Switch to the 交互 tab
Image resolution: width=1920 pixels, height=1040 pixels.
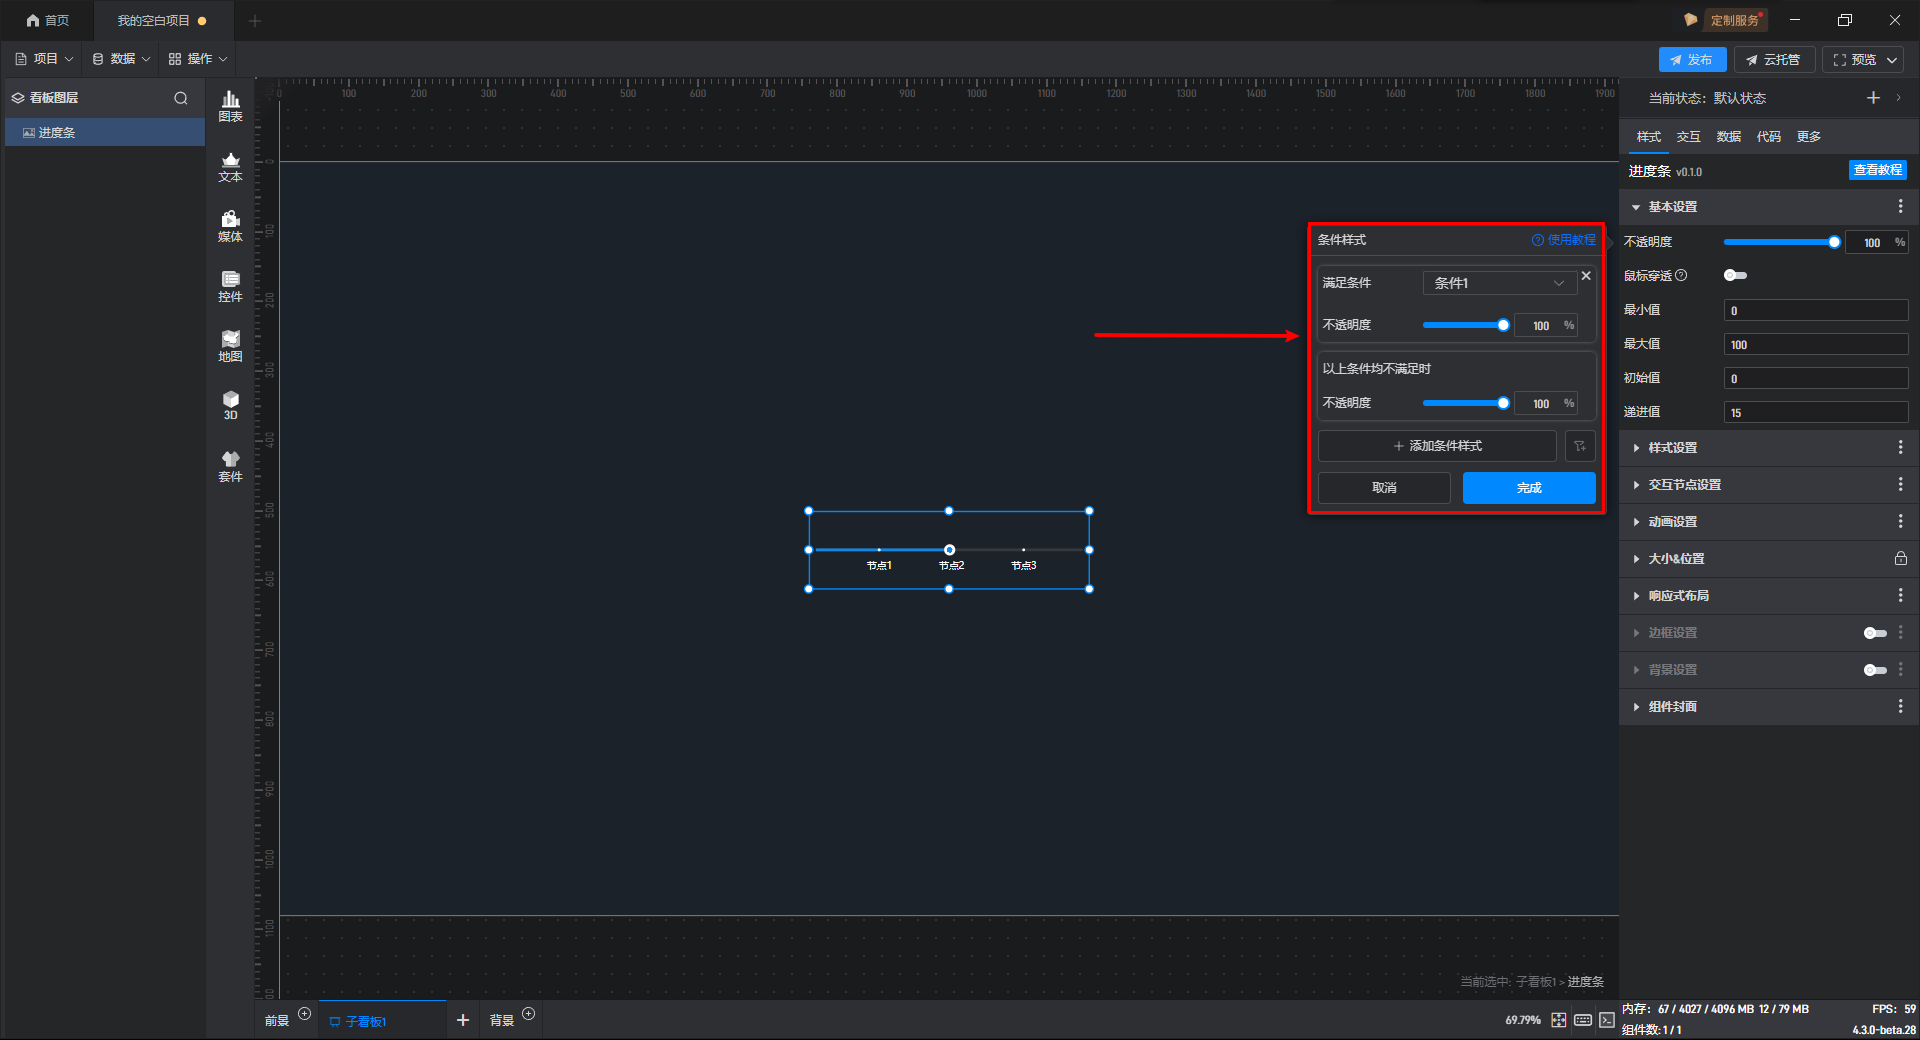pyautogui.click(x=1688, y=137)
